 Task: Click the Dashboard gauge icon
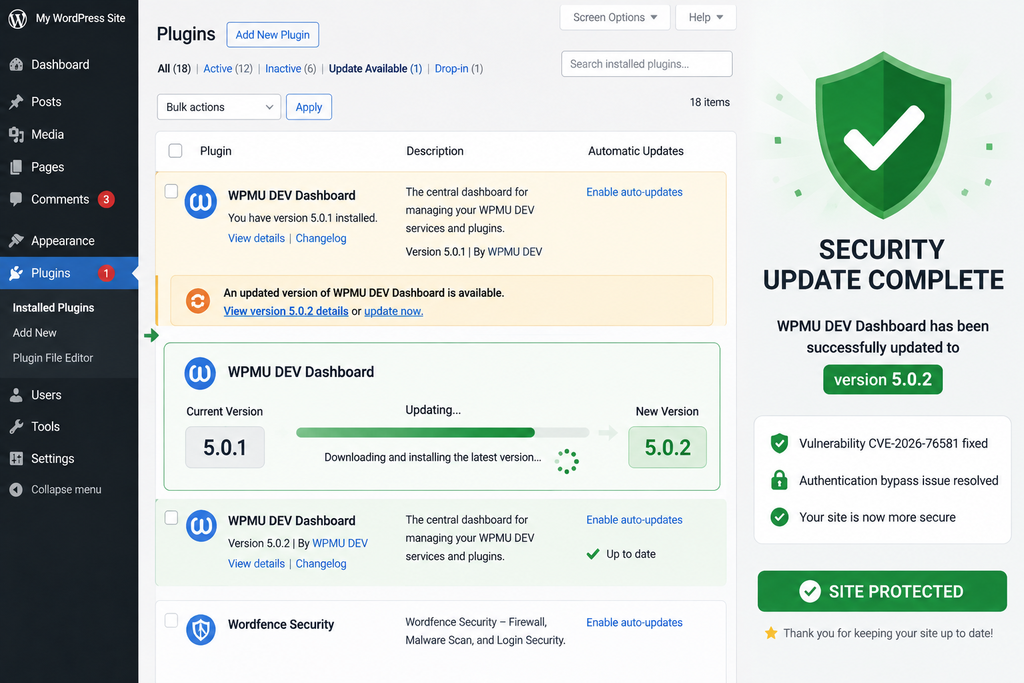(16, 65)
